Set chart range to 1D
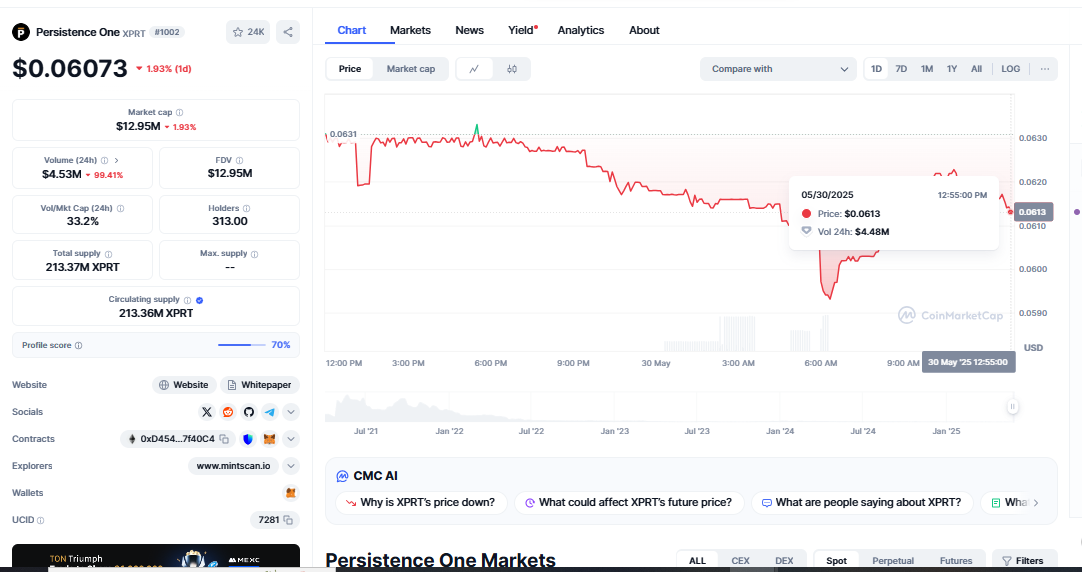This screenshot has height=572, width=1082. (x=876, y=69)
